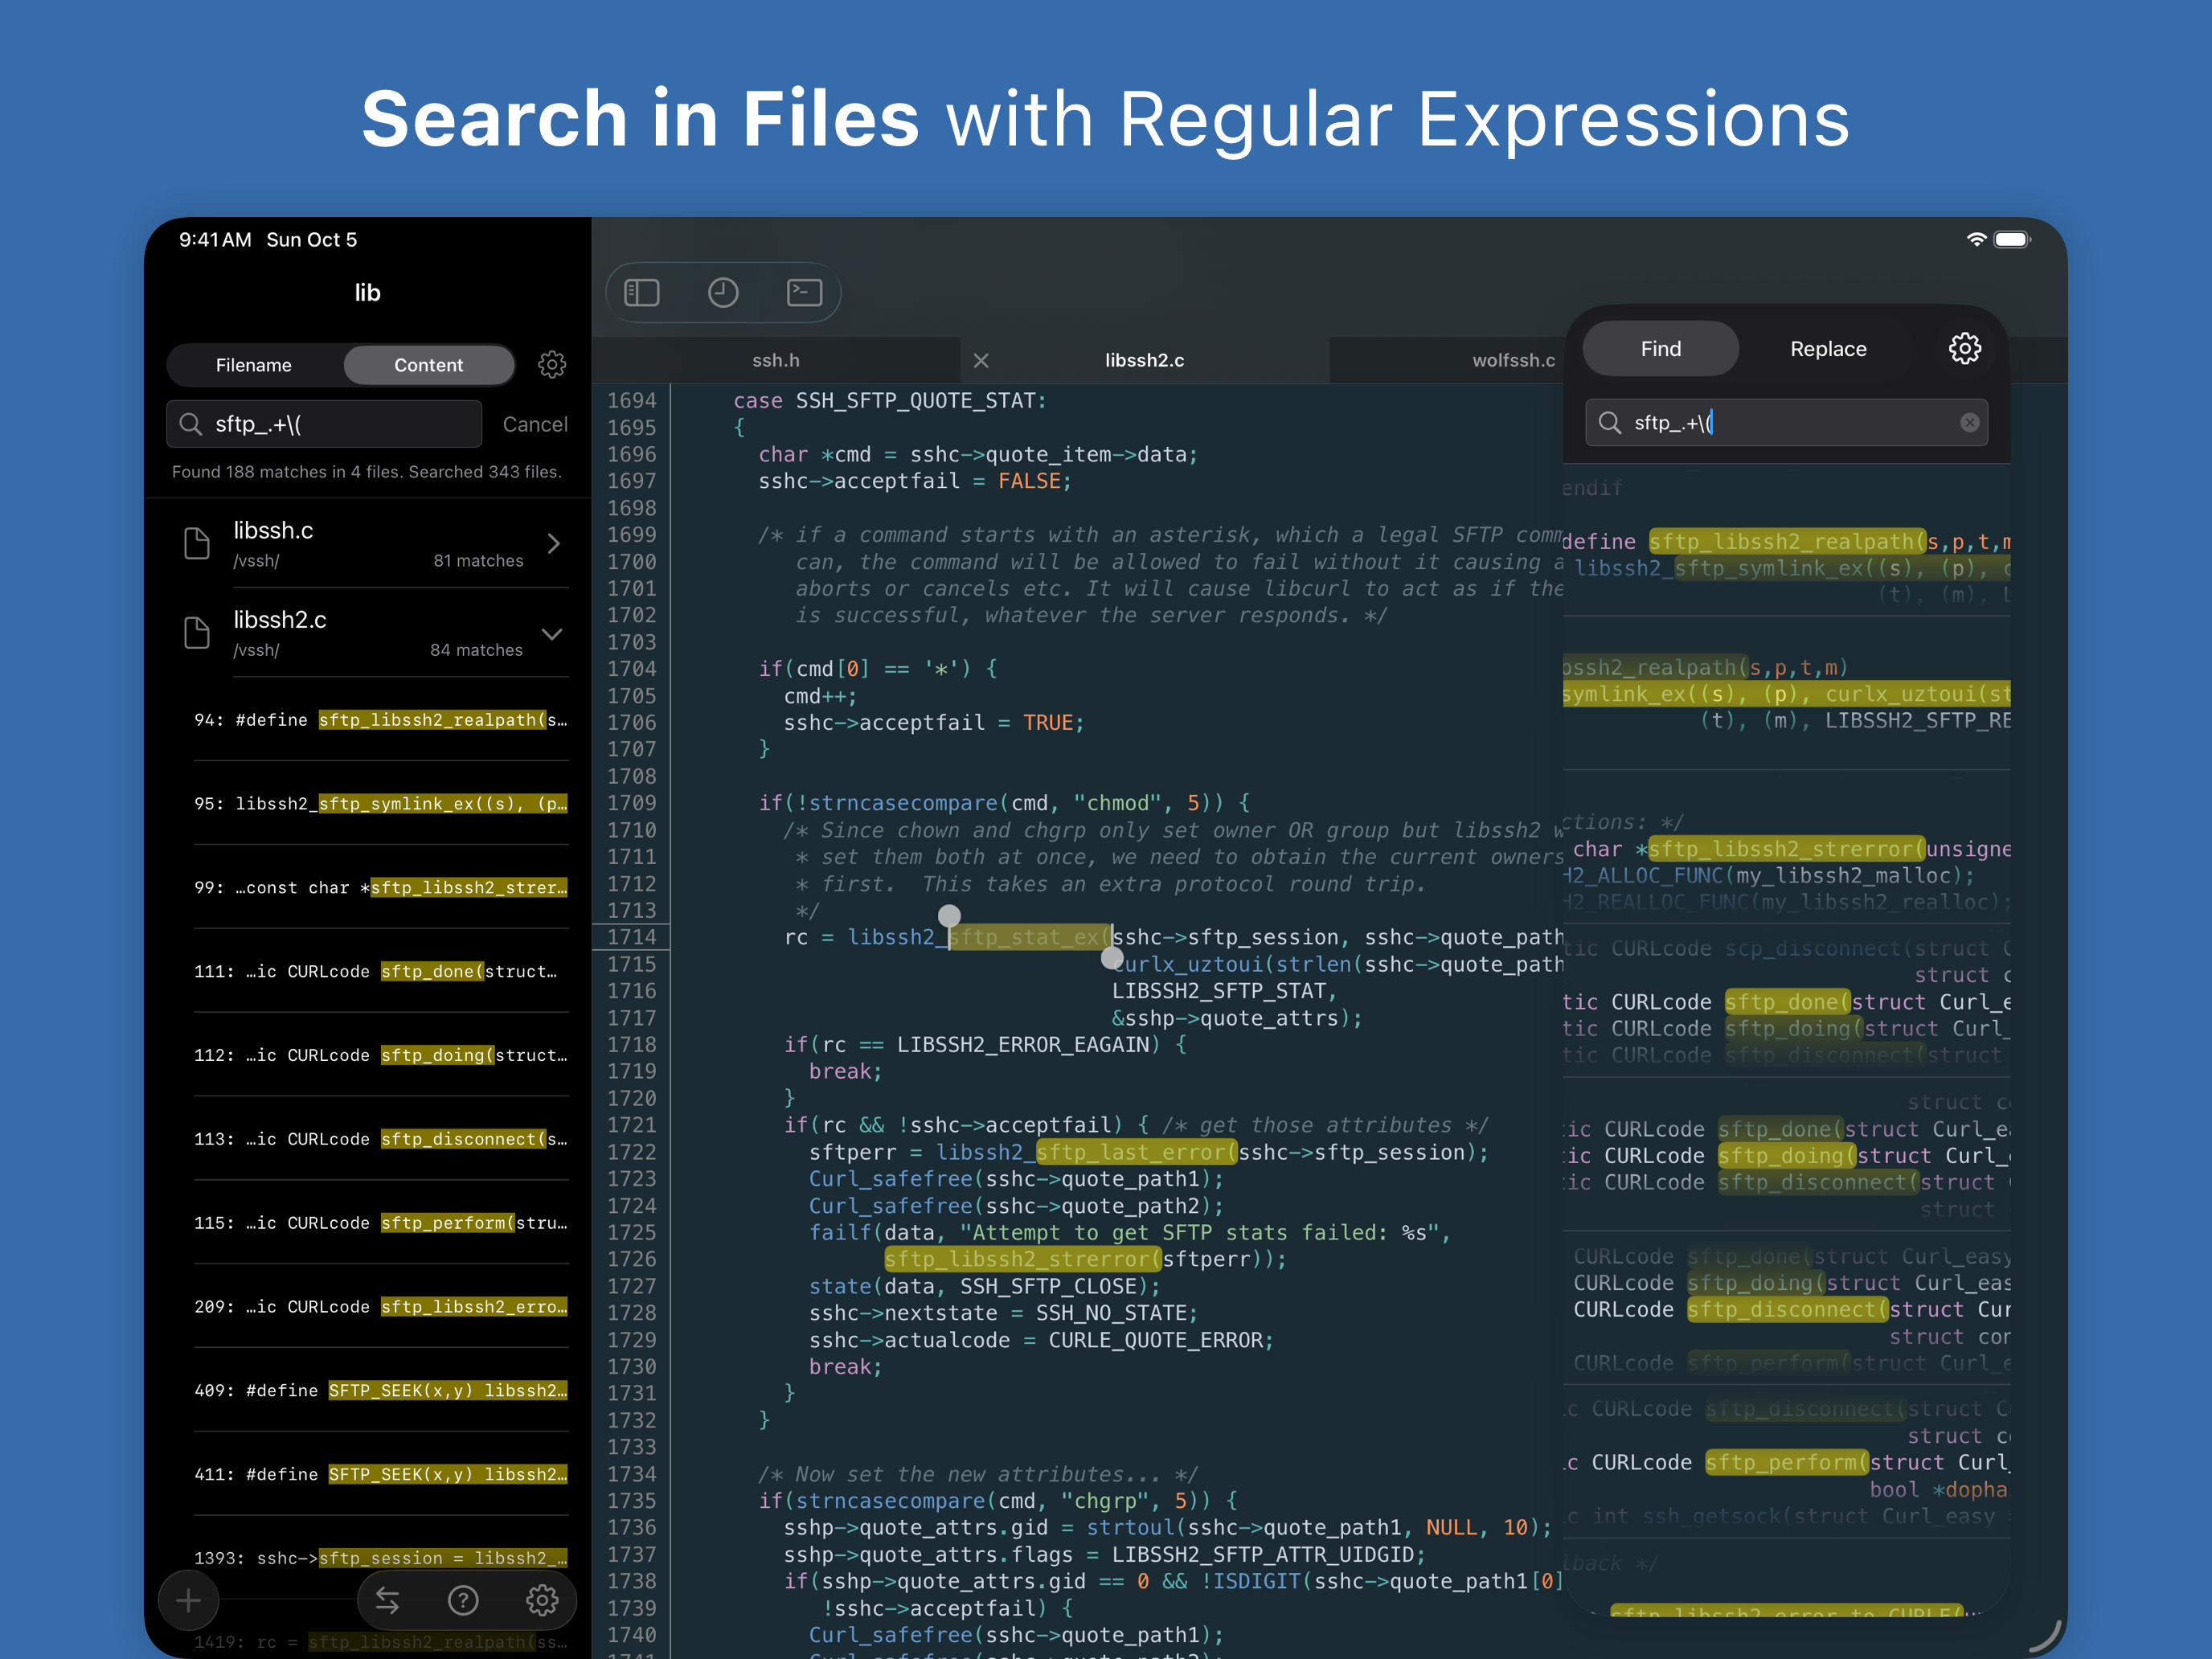Open app settings gear in the bottom bar
The width and height of the screenshot is (2212, 1659).
pos(542,1600)
